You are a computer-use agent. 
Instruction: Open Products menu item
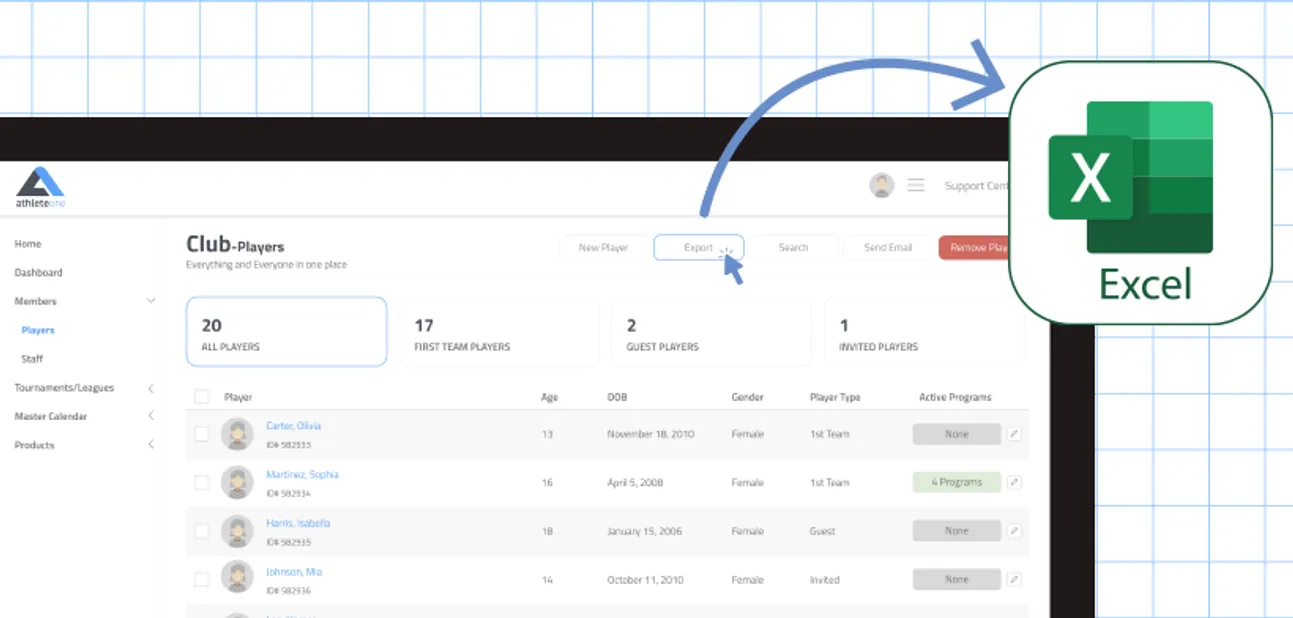click(x=34, y=445)
